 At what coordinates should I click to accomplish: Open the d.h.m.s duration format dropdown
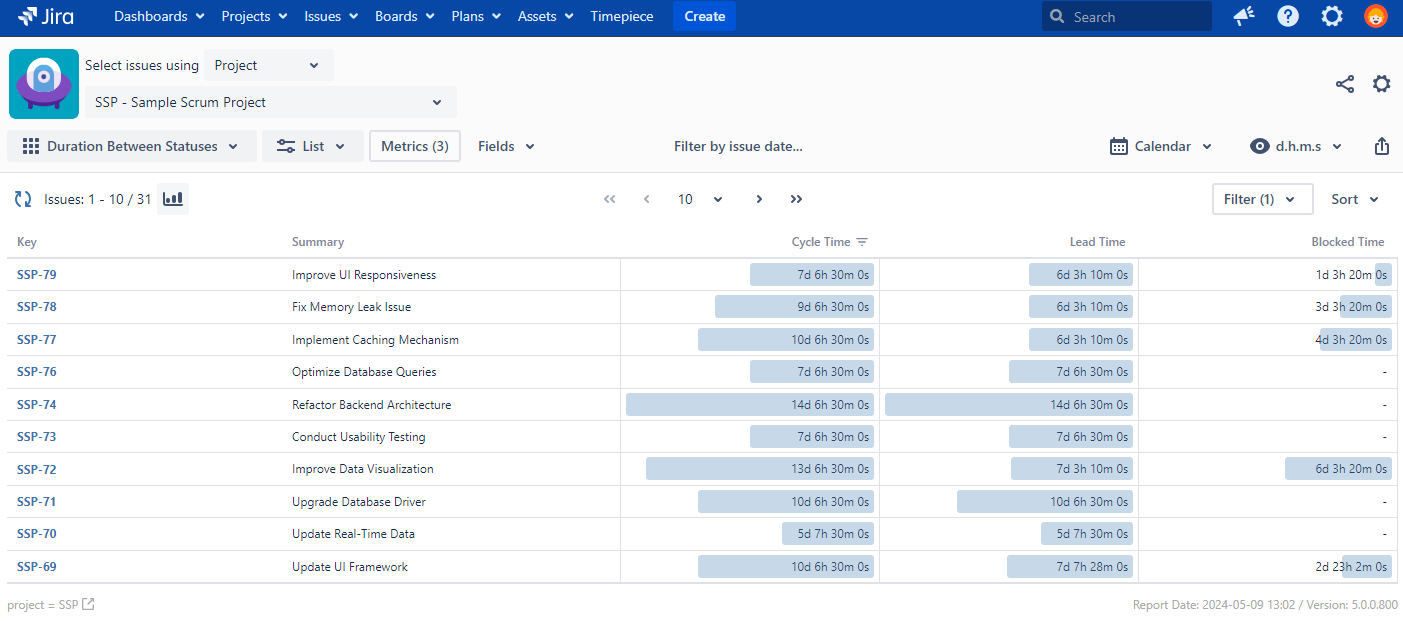tap(1296, 146)
